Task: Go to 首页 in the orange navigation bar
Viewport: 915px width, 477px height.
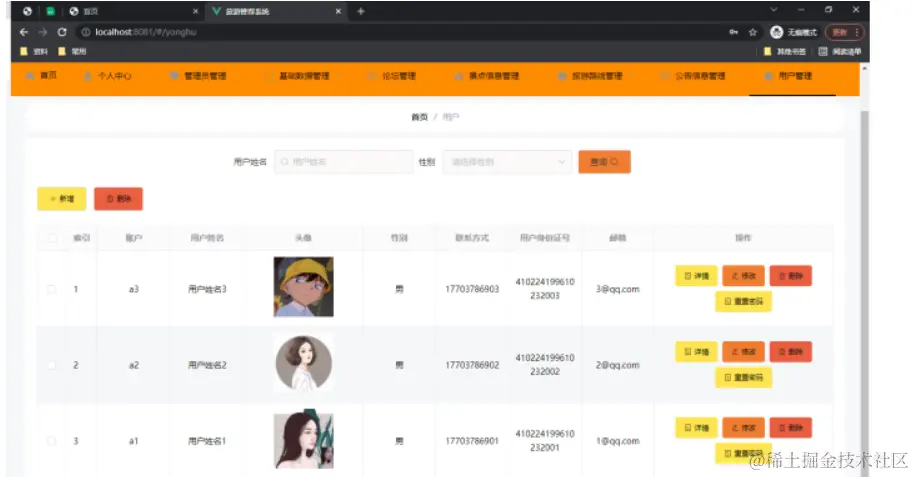Action: click(x=41, y=76)
